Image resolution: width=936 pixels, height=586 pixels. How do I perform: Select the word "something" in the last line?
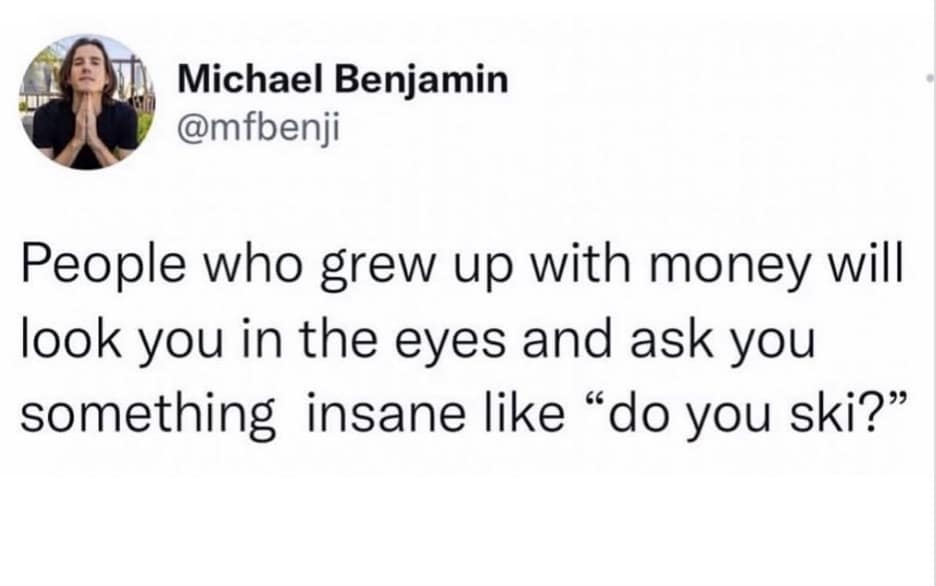pyautogui.click(x=148, y=410)
